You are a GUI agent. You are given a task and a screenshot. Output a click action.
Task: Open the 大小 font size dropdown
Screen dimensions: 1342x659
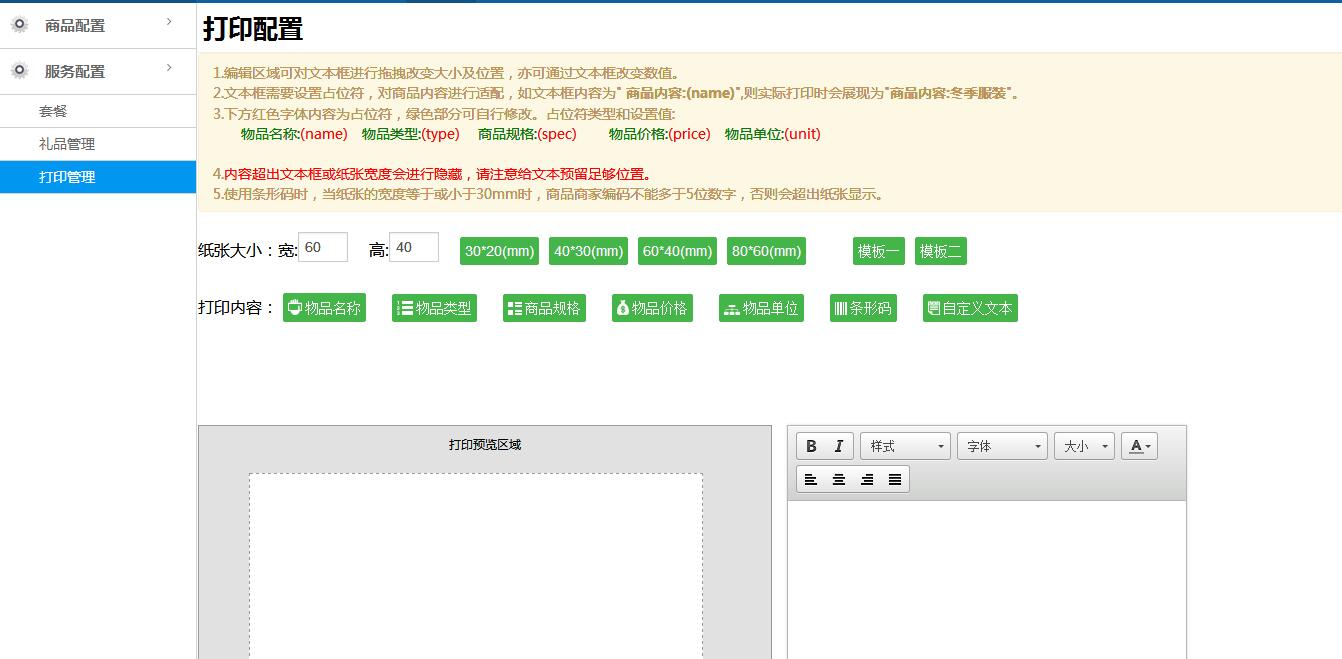pos(1083,446)
